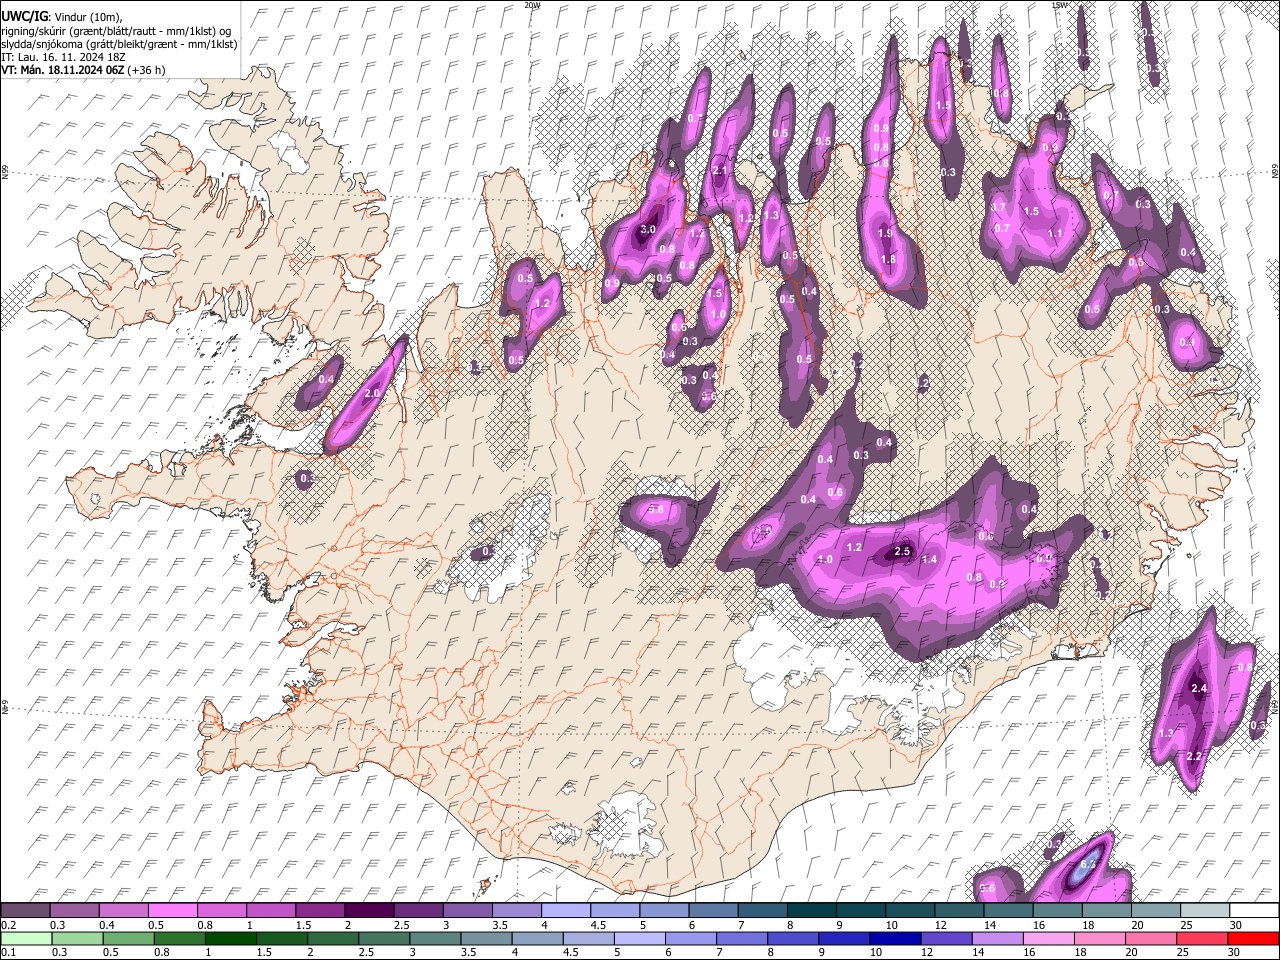Click the "1.9" snowfall value in the north
This screenshot has width=1280, height=960.
(x=885, y=233)
